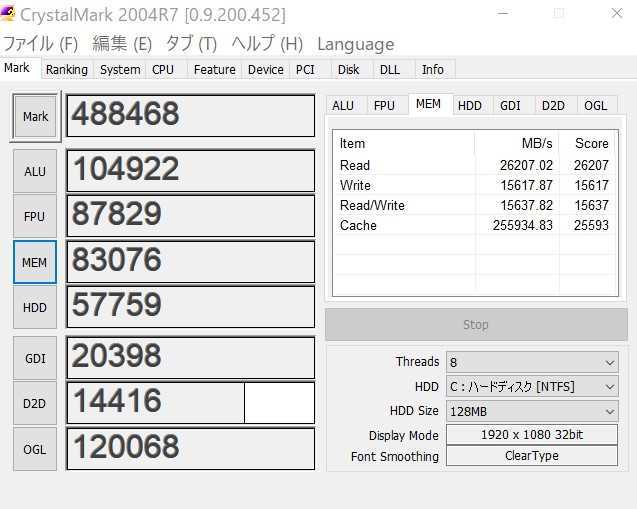637x509 pixels.
Task: Click the GDI score 20398
Action: coord(191,357)
